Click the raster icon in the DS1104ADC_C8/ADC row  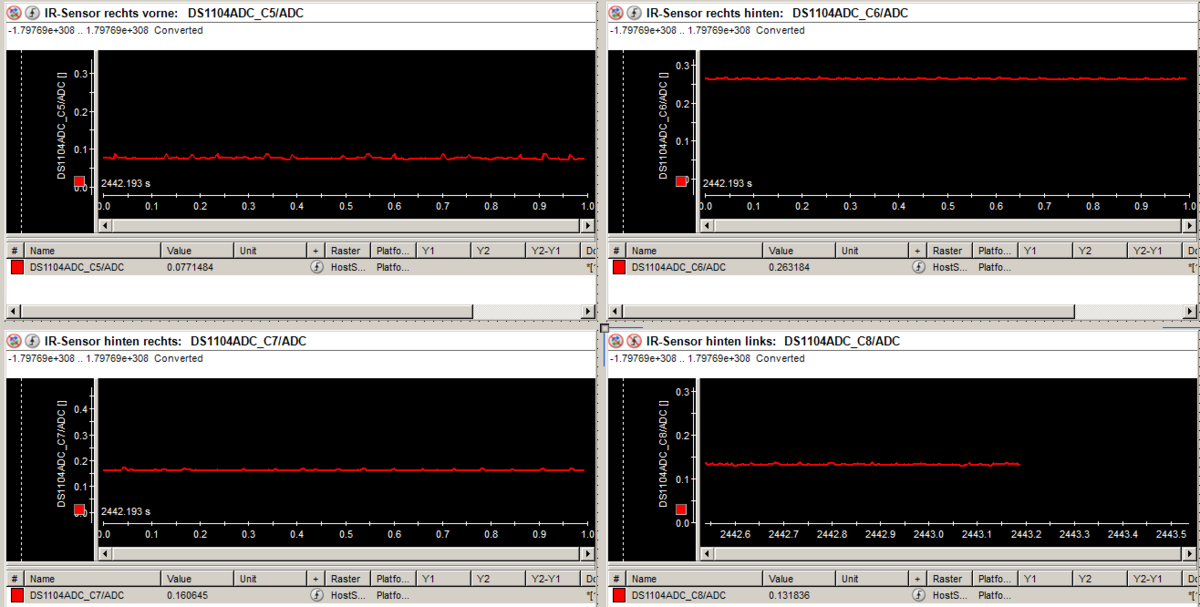[x=918, y=595]
